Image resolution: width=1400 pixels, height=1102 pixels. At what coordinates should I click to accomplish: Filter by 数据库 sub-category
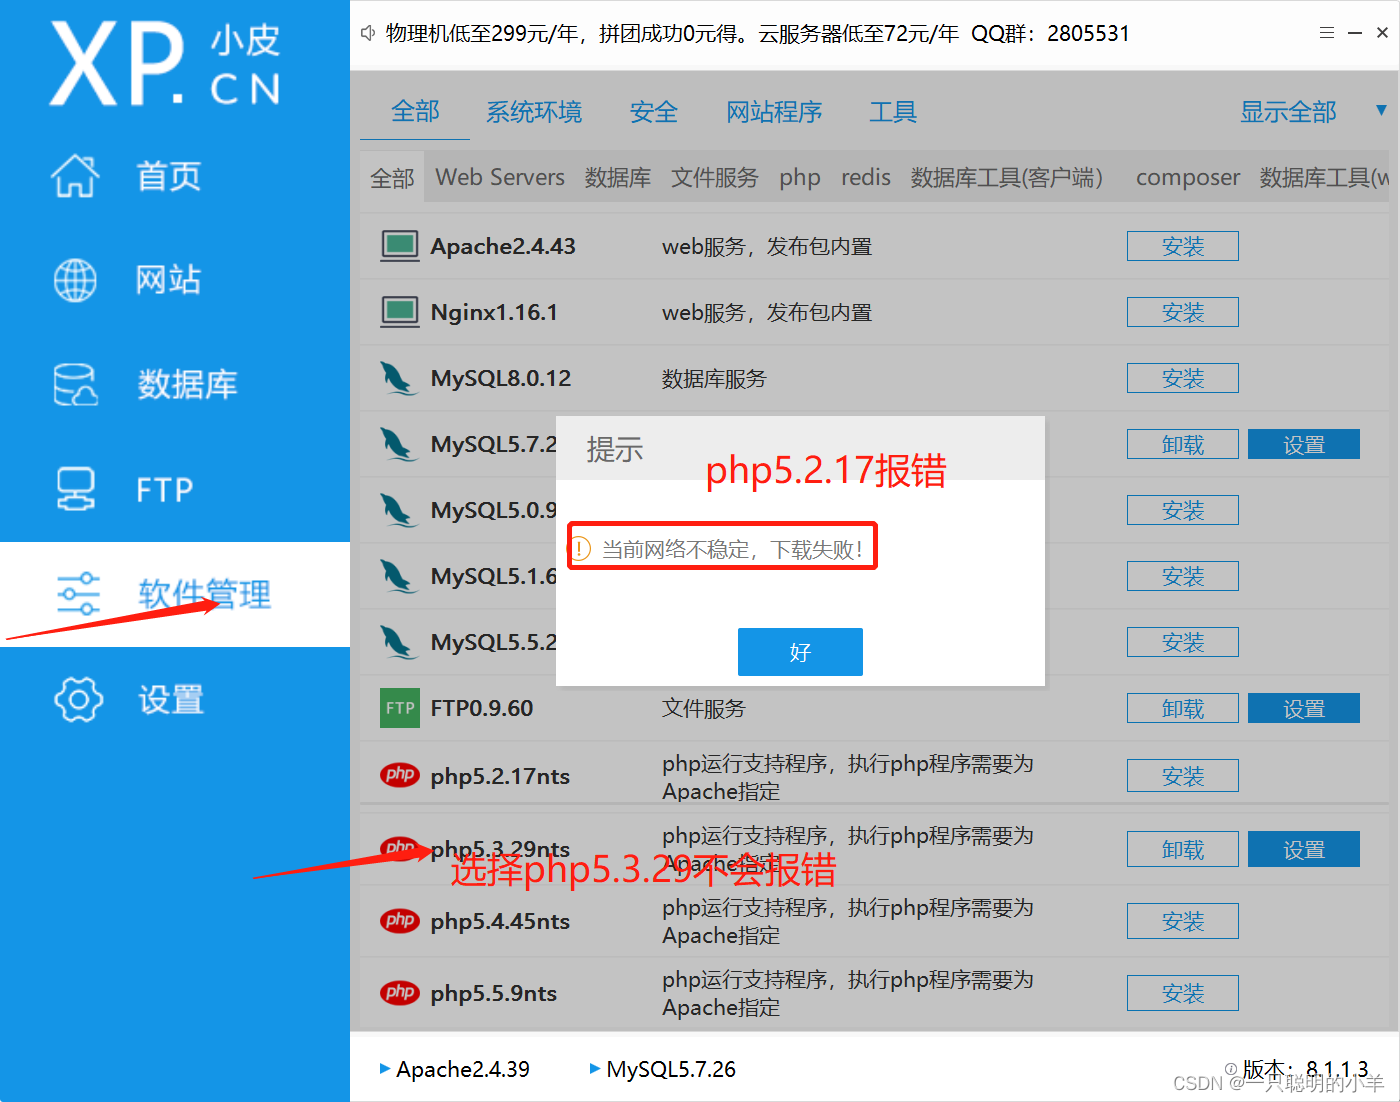(x=618, y=178)
